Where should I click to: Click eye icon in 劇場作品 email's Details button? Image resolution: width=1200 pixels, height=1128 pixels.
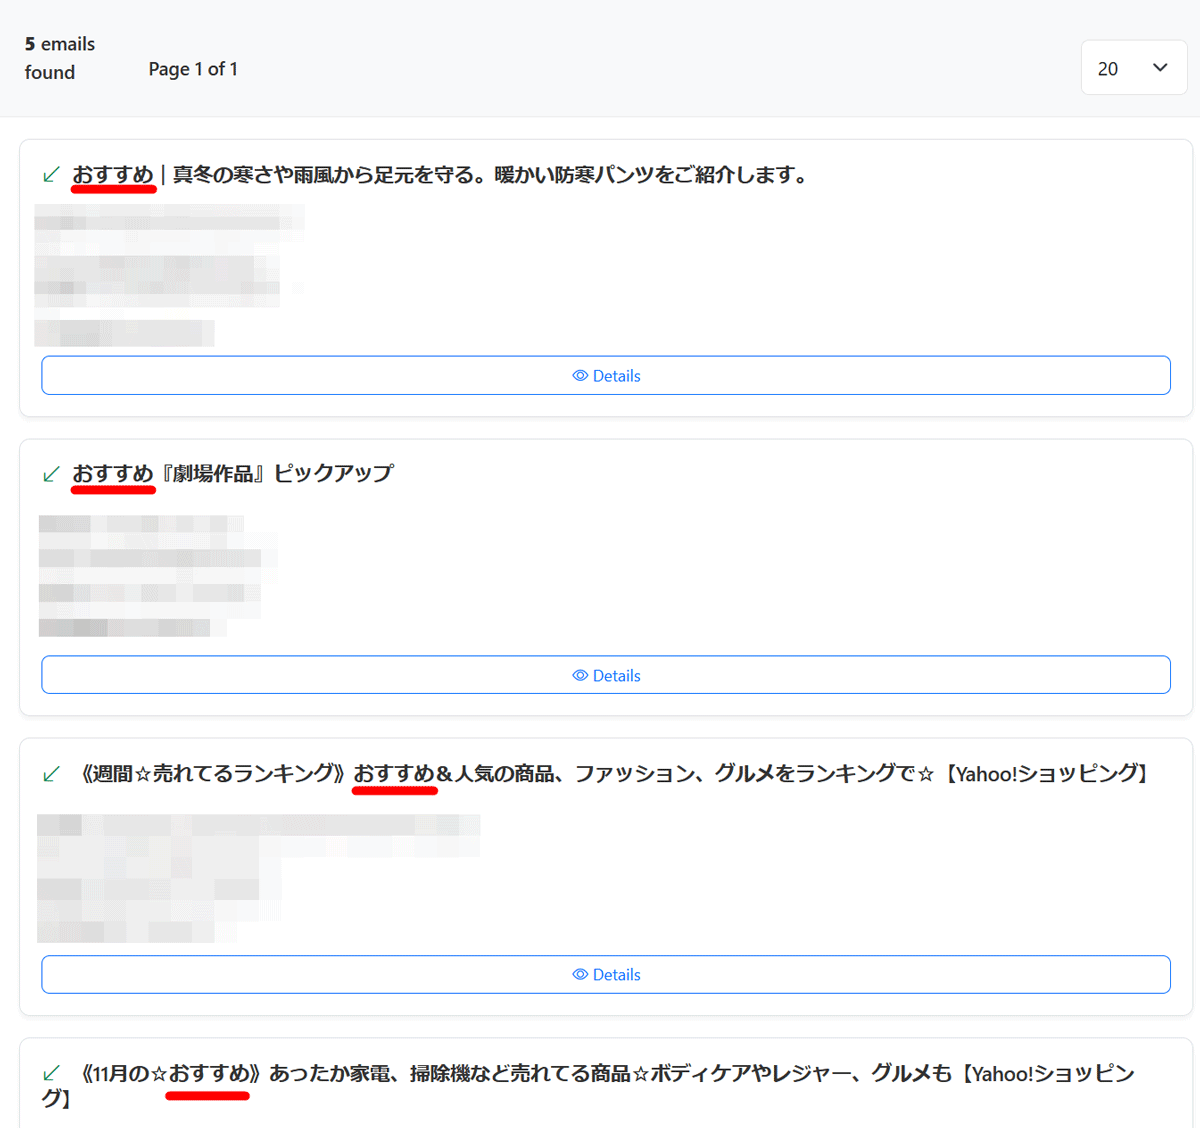pyautogui.click(x=579, y=676)
